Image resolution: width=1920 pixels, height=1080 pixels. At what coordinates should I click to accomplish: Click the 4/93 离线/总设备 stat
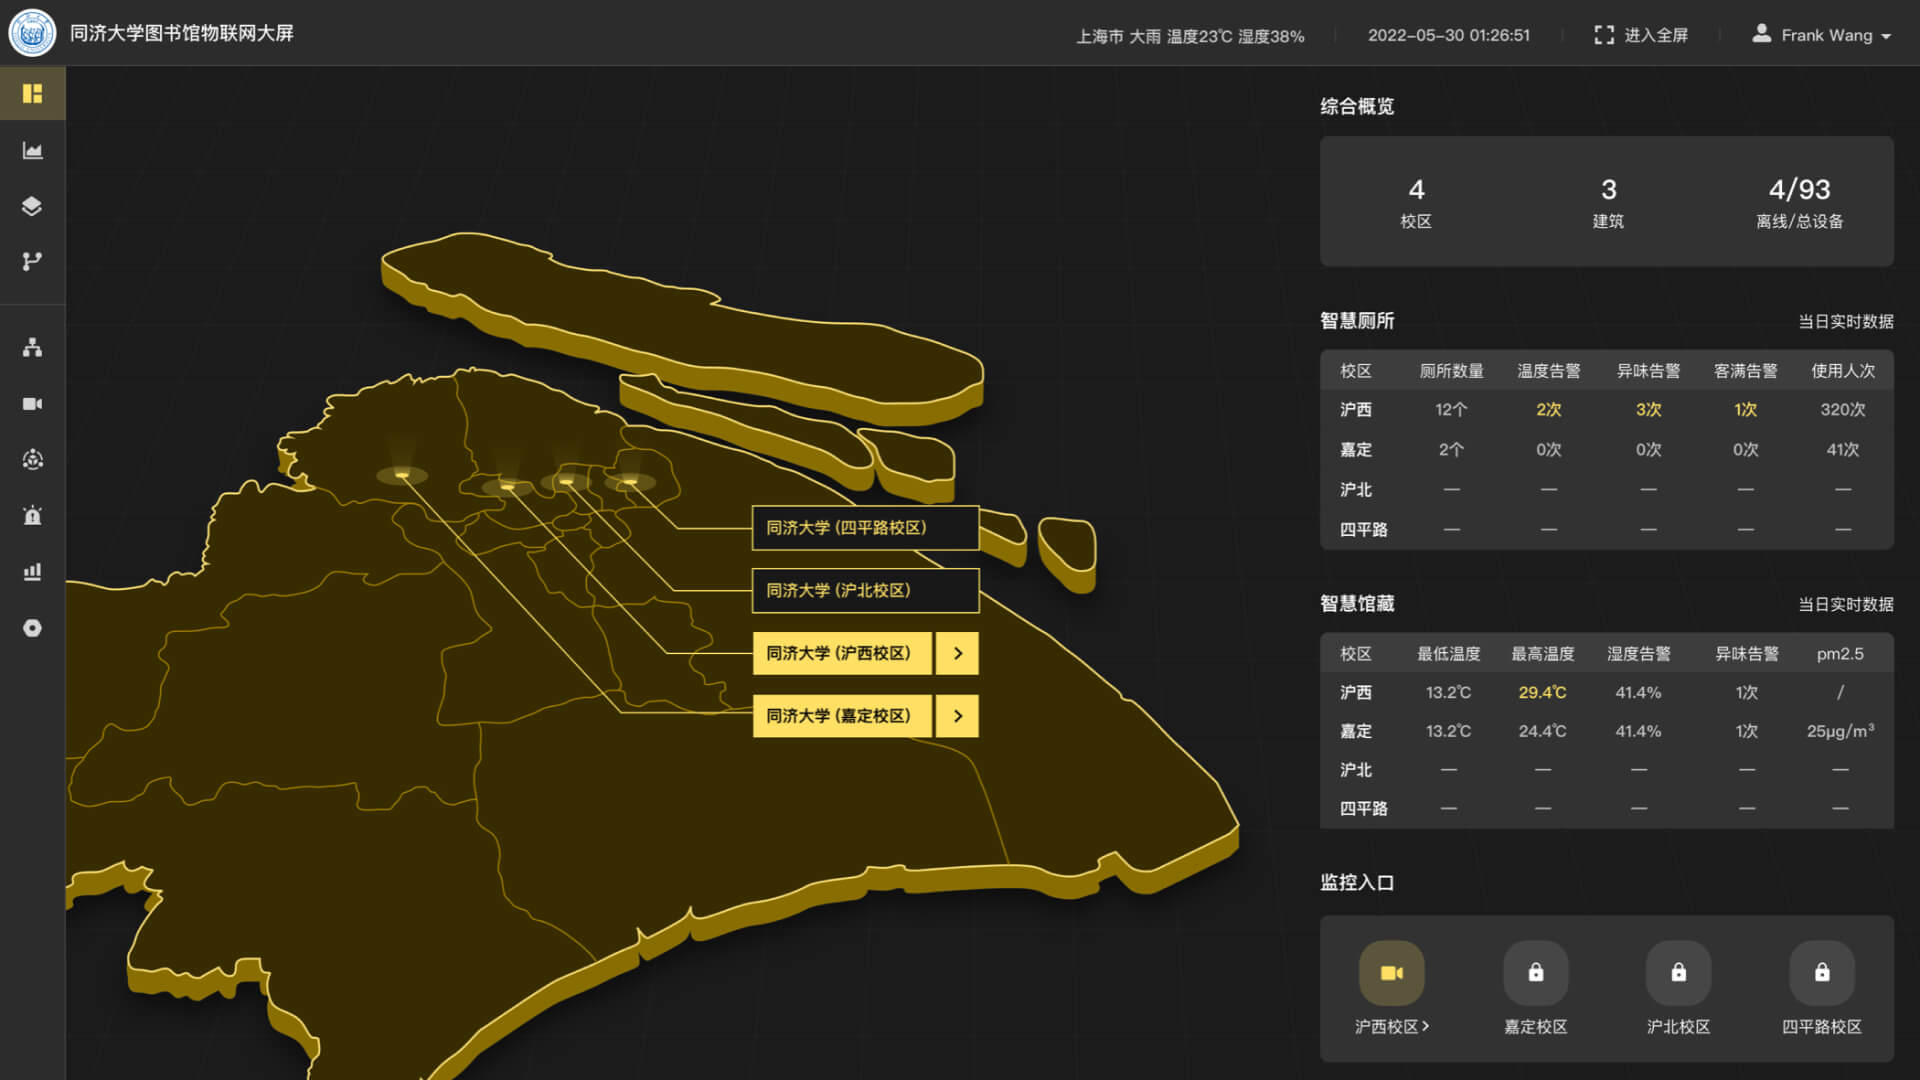(x=1799, y=203)
